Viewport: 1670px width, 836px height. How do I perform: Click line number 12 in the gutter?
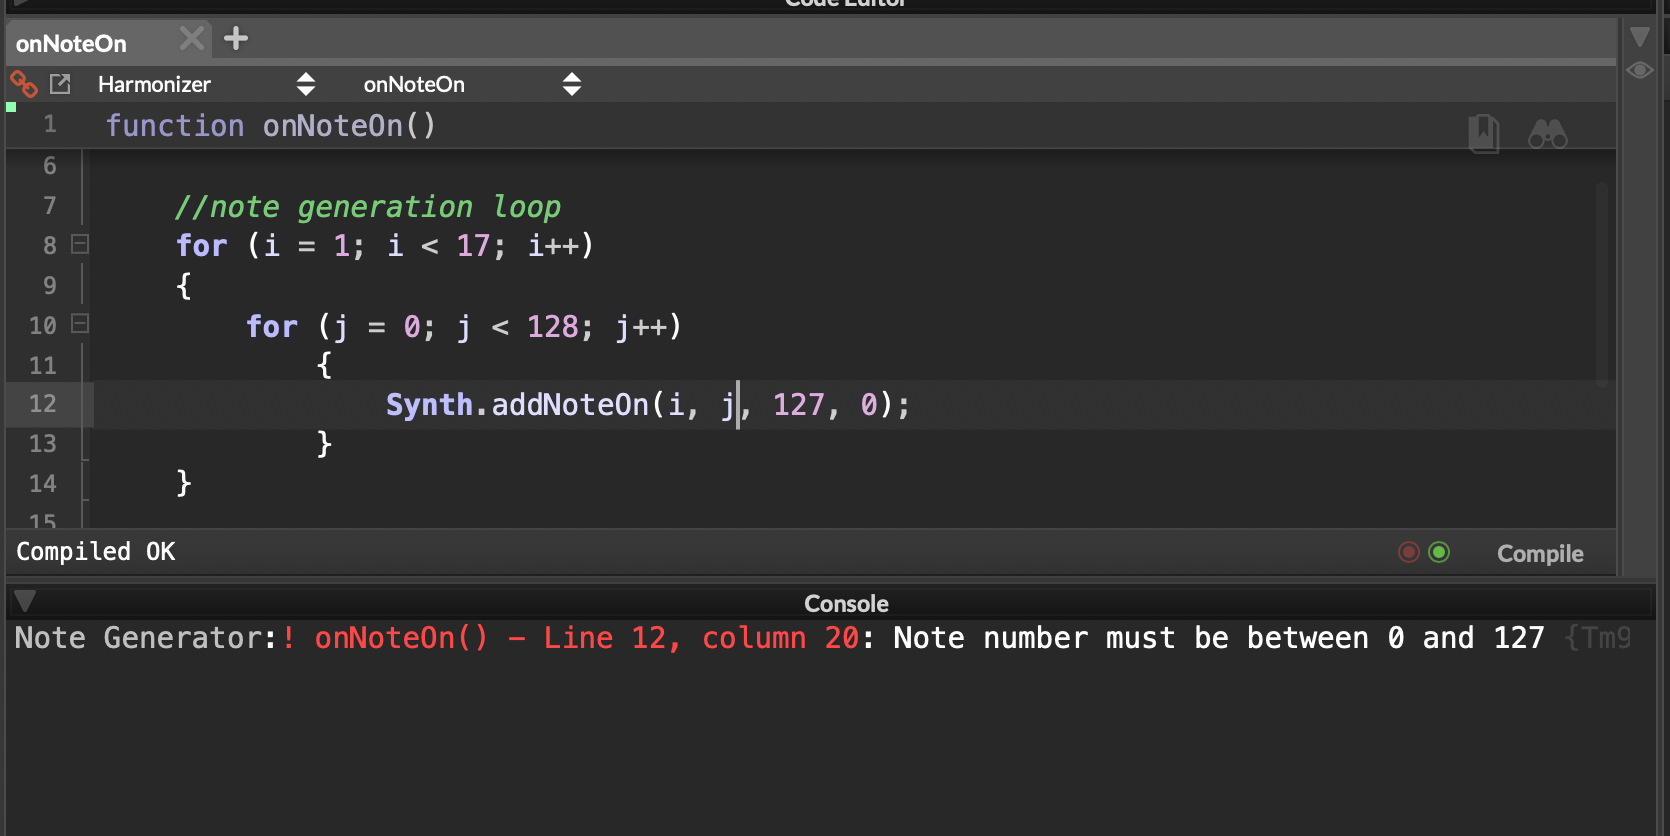point(43,404)
